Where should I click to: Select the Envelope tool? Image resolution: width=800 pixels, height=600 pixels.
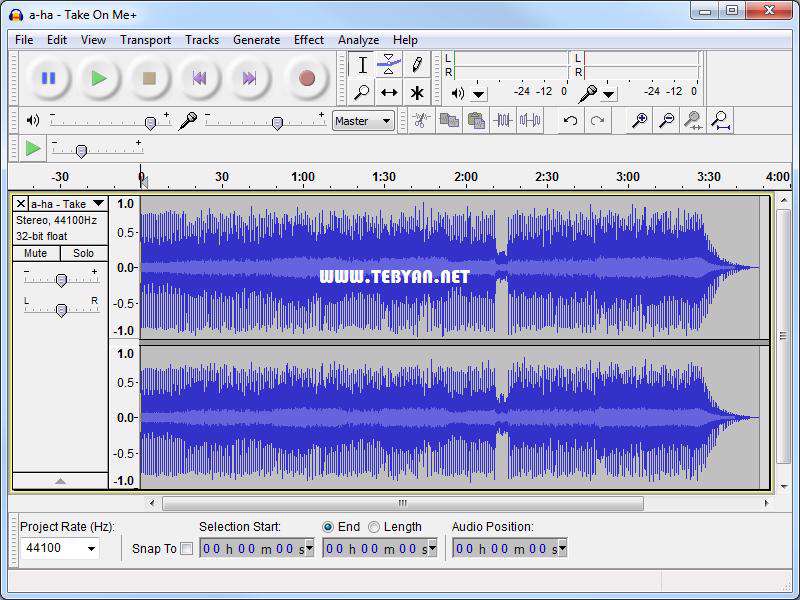388,63
